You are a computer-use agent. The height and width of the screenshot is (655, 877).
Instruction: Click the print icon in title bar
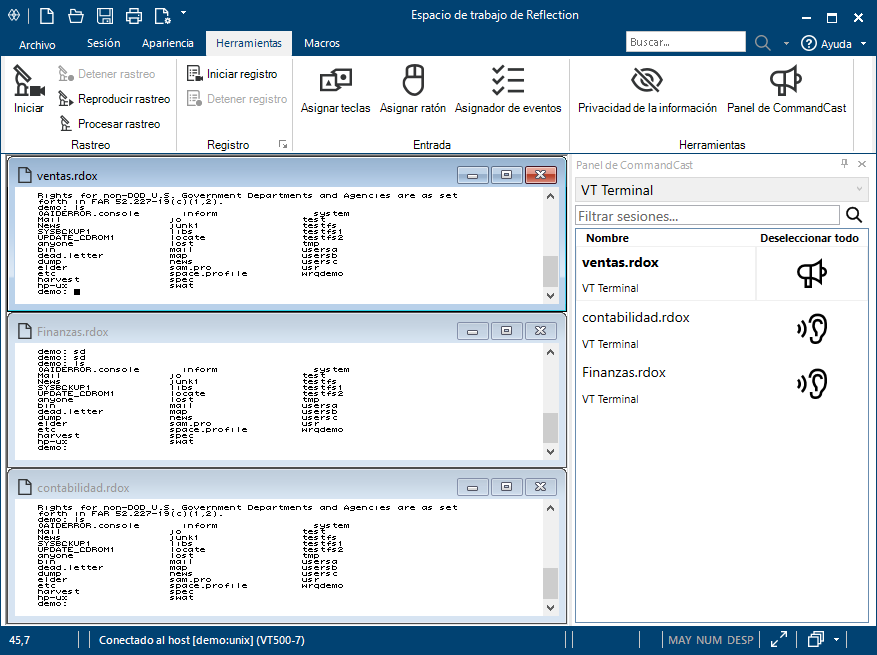(x=134, y=15)
